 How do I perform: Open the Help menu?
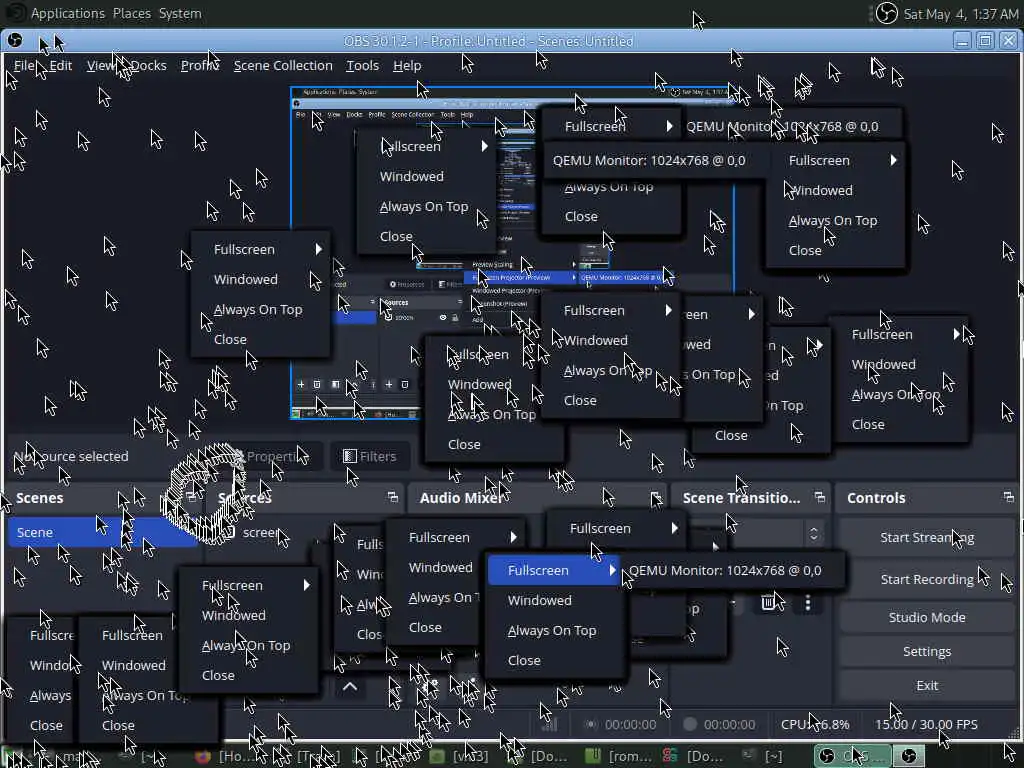point(407,65)
